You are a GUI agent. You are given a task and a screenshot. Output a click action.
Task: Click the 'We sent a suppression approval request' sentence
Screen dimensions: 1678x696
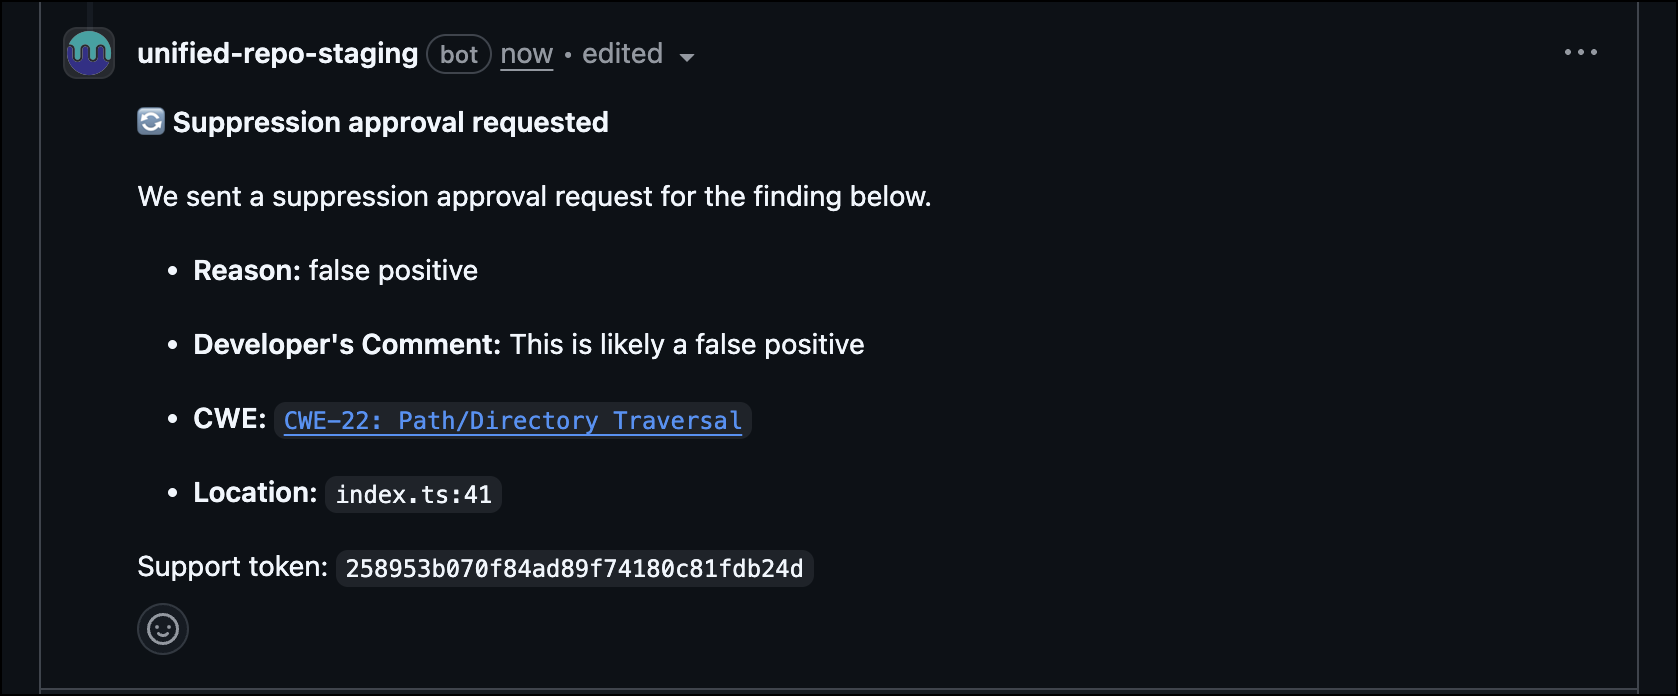pyautogui.click(x=534, y=196)
